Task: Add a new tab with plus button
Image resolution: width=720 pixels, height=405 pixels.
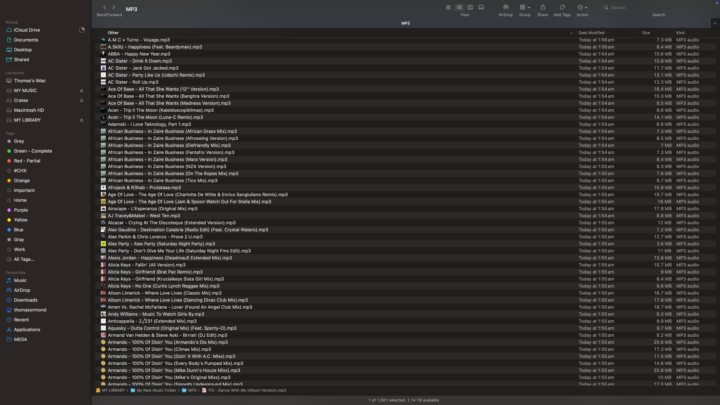Action: pos(715,23)
